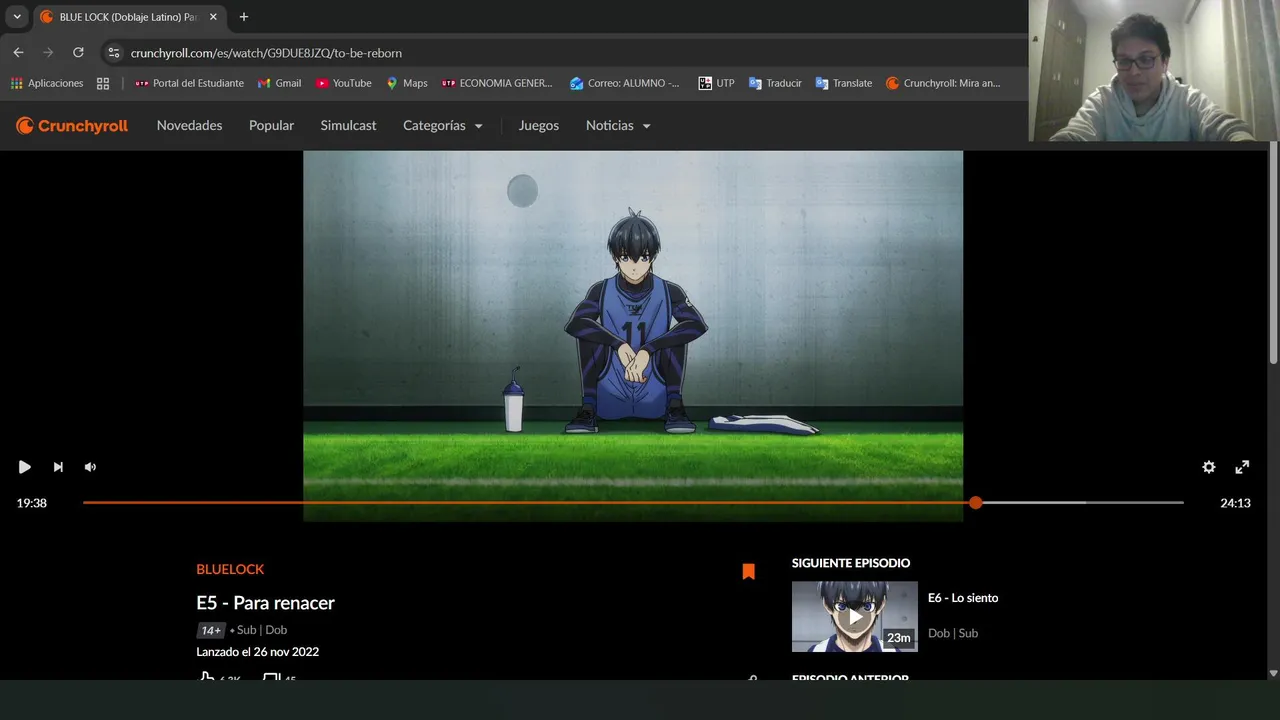The image size is (1280, 720).
Task: Expand the Noticias dropdown
Action: pyautogui.click(x=618, y=125)
